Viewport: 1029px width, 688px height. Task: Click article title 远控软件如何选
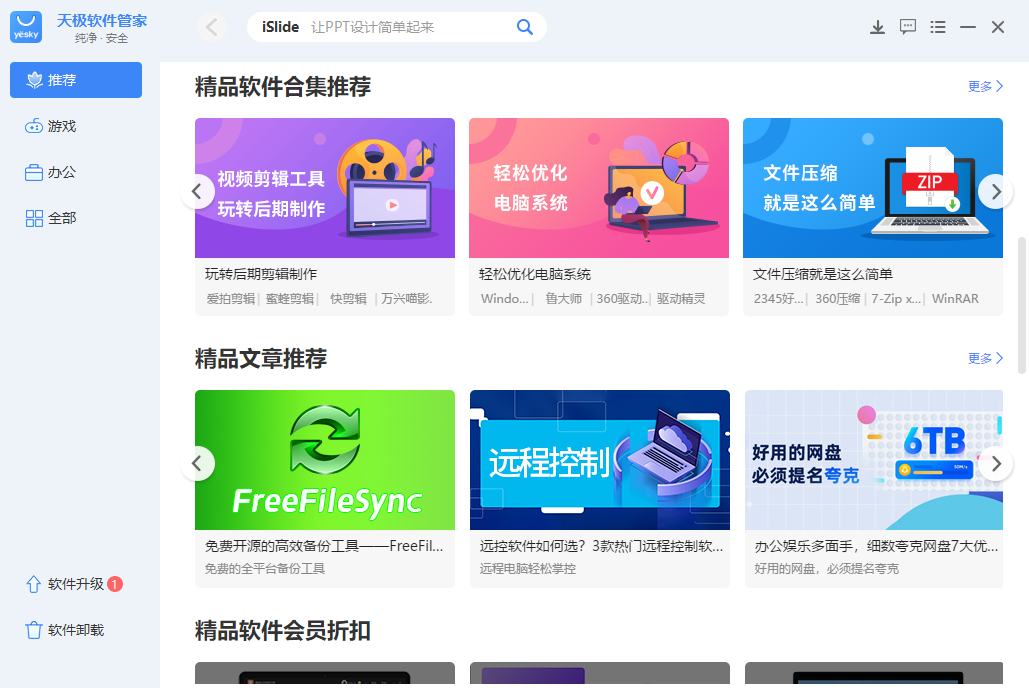coord(601,546)
